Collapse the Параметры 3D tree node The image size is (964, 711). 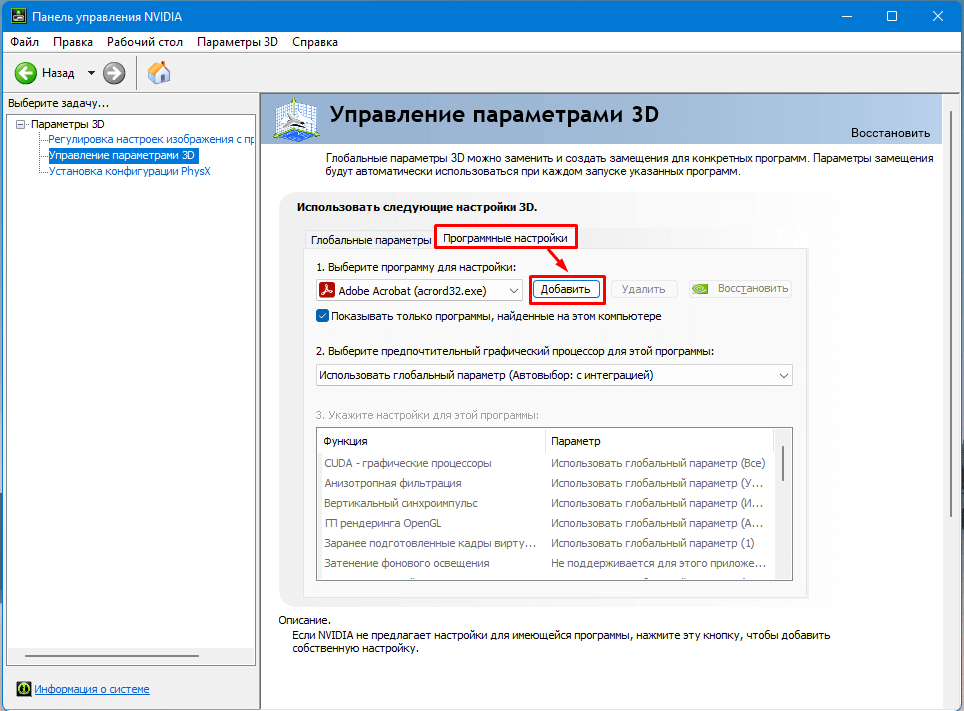[21, 124]
